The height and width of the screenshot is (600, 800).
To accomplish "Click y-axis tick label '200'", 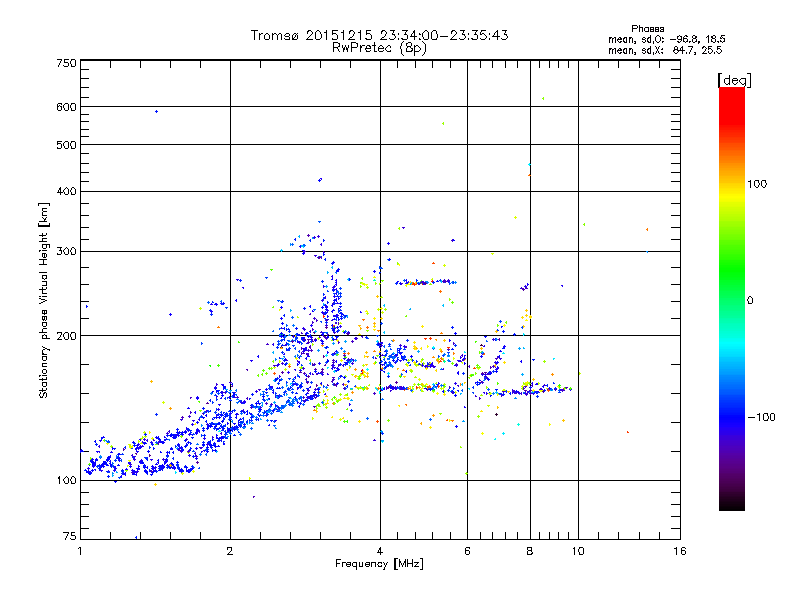I will [x=67, y=336].
